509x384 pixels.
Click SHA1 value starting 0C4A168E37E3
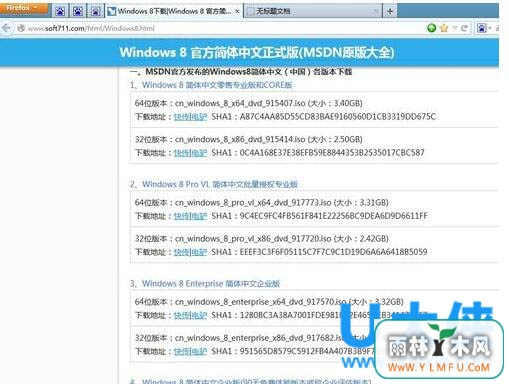tap(332, 153)
